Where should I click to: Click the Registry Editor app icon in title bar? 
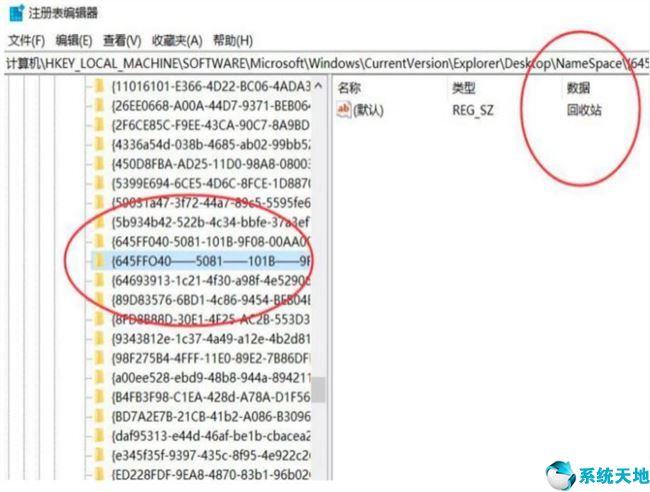pos(17,13)
